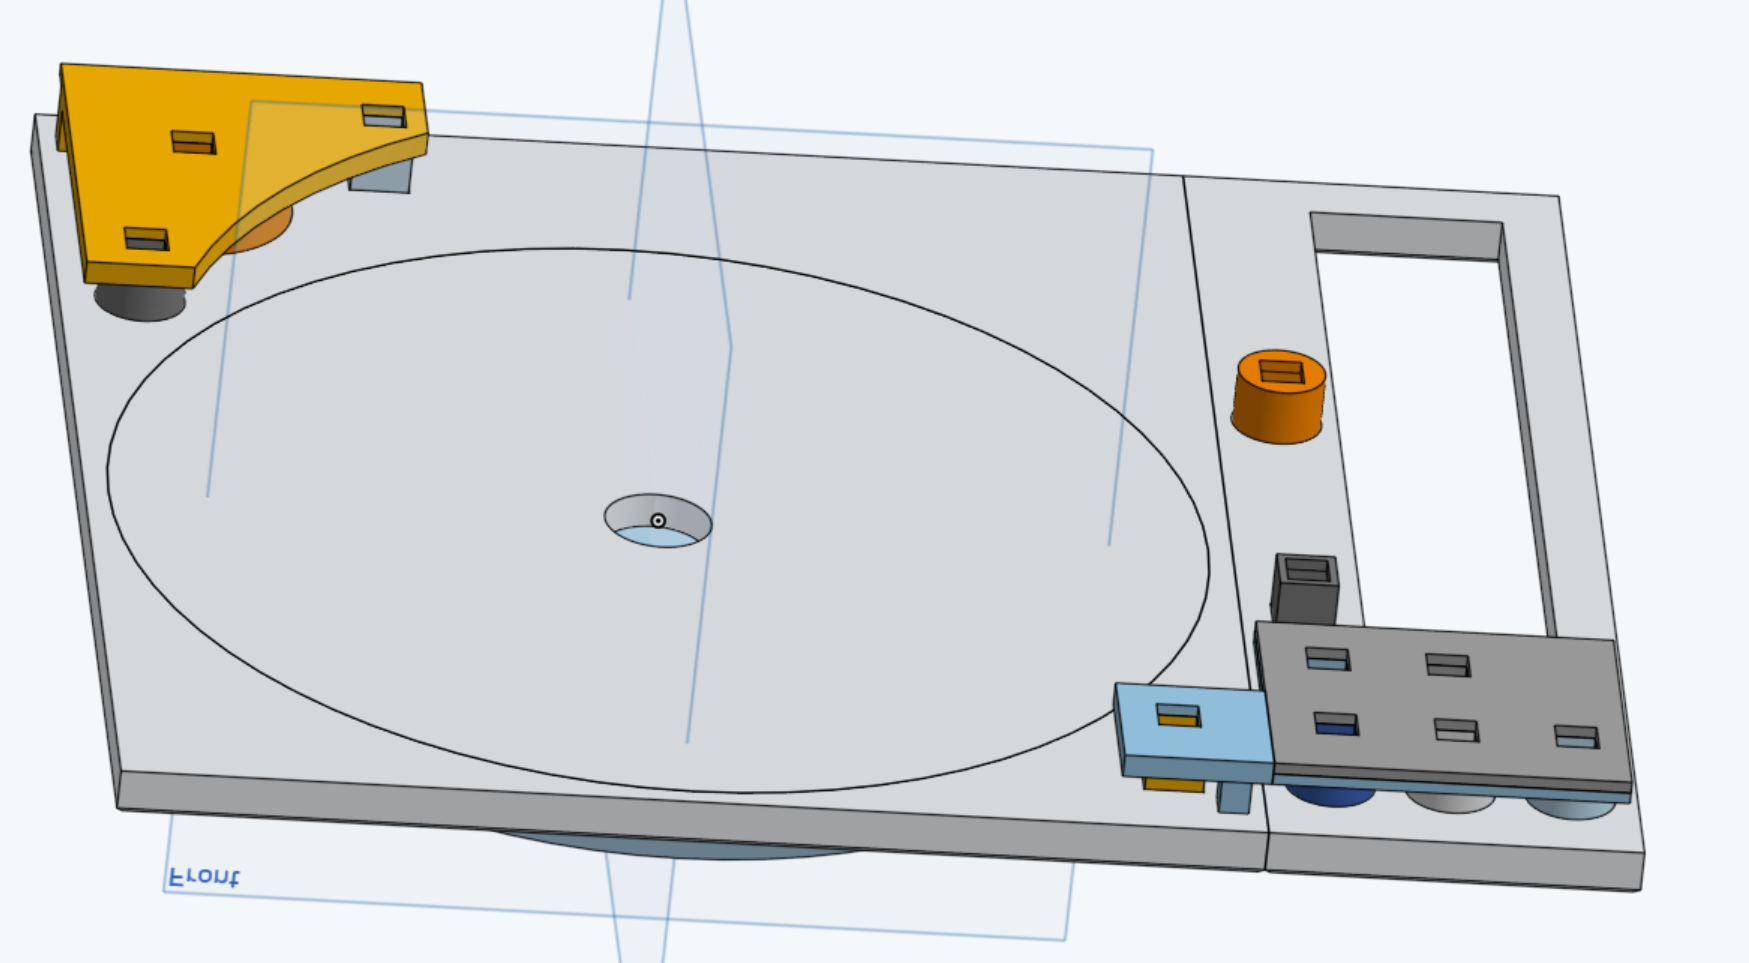Image resolution: width=1749 pixels, height=963 pixels.
Task: Select the dark gray square peg
Action: pyautogui.click(x=1304, y=602)
